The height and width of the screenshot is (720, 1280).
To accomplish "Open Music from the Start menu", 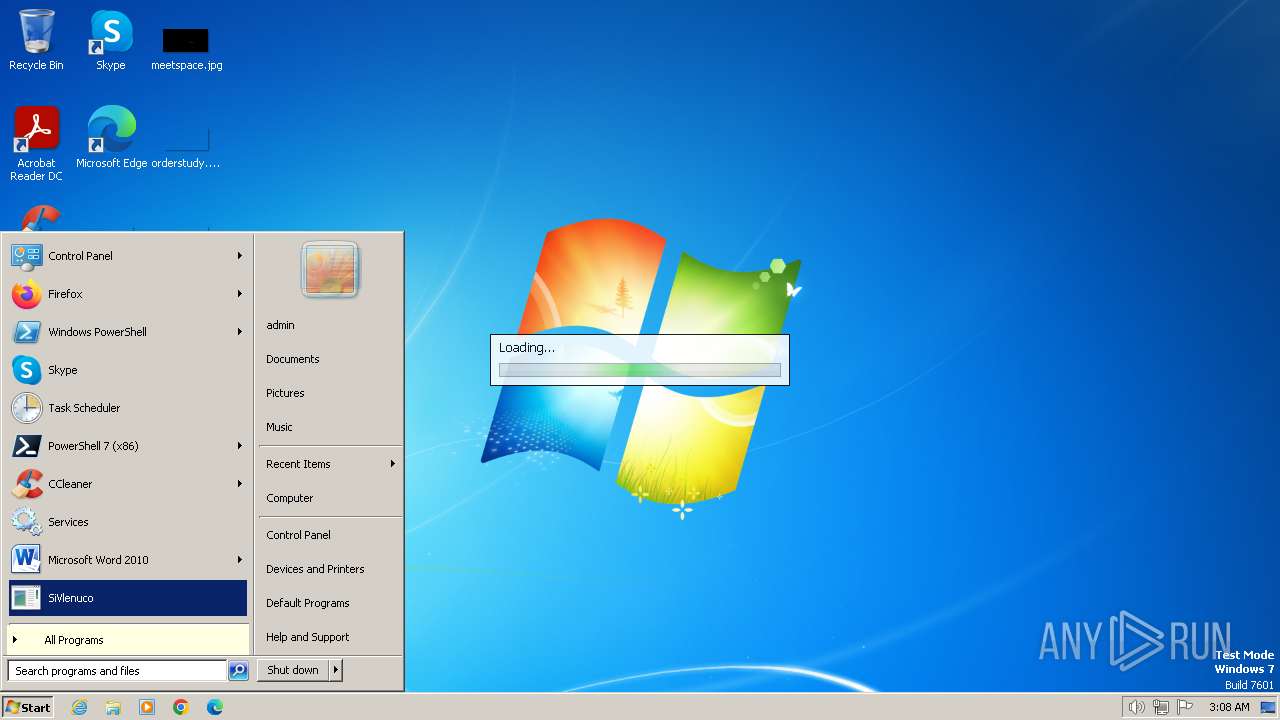I will point(330,427).
